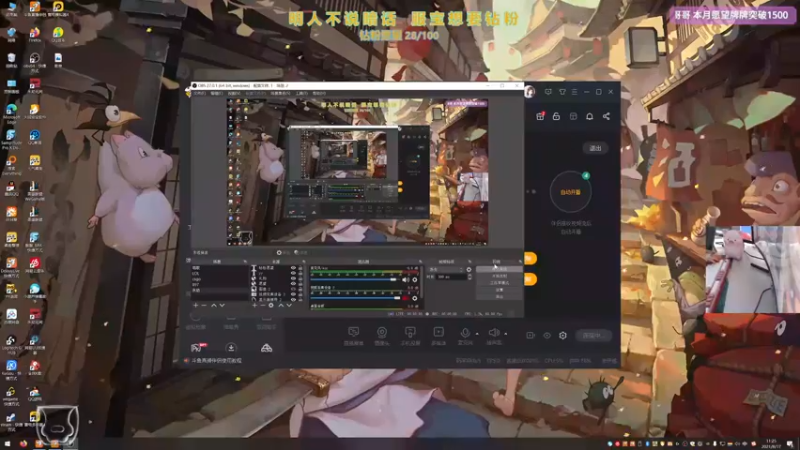Open the message icon in Douyu title bar

[x=548, y=92]
